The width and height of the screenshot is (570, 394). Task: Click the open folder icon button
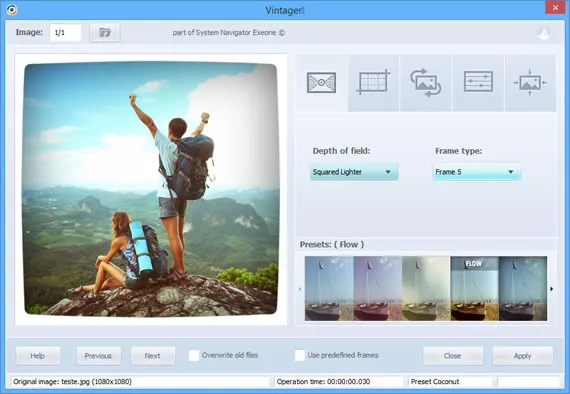[105, 32]
